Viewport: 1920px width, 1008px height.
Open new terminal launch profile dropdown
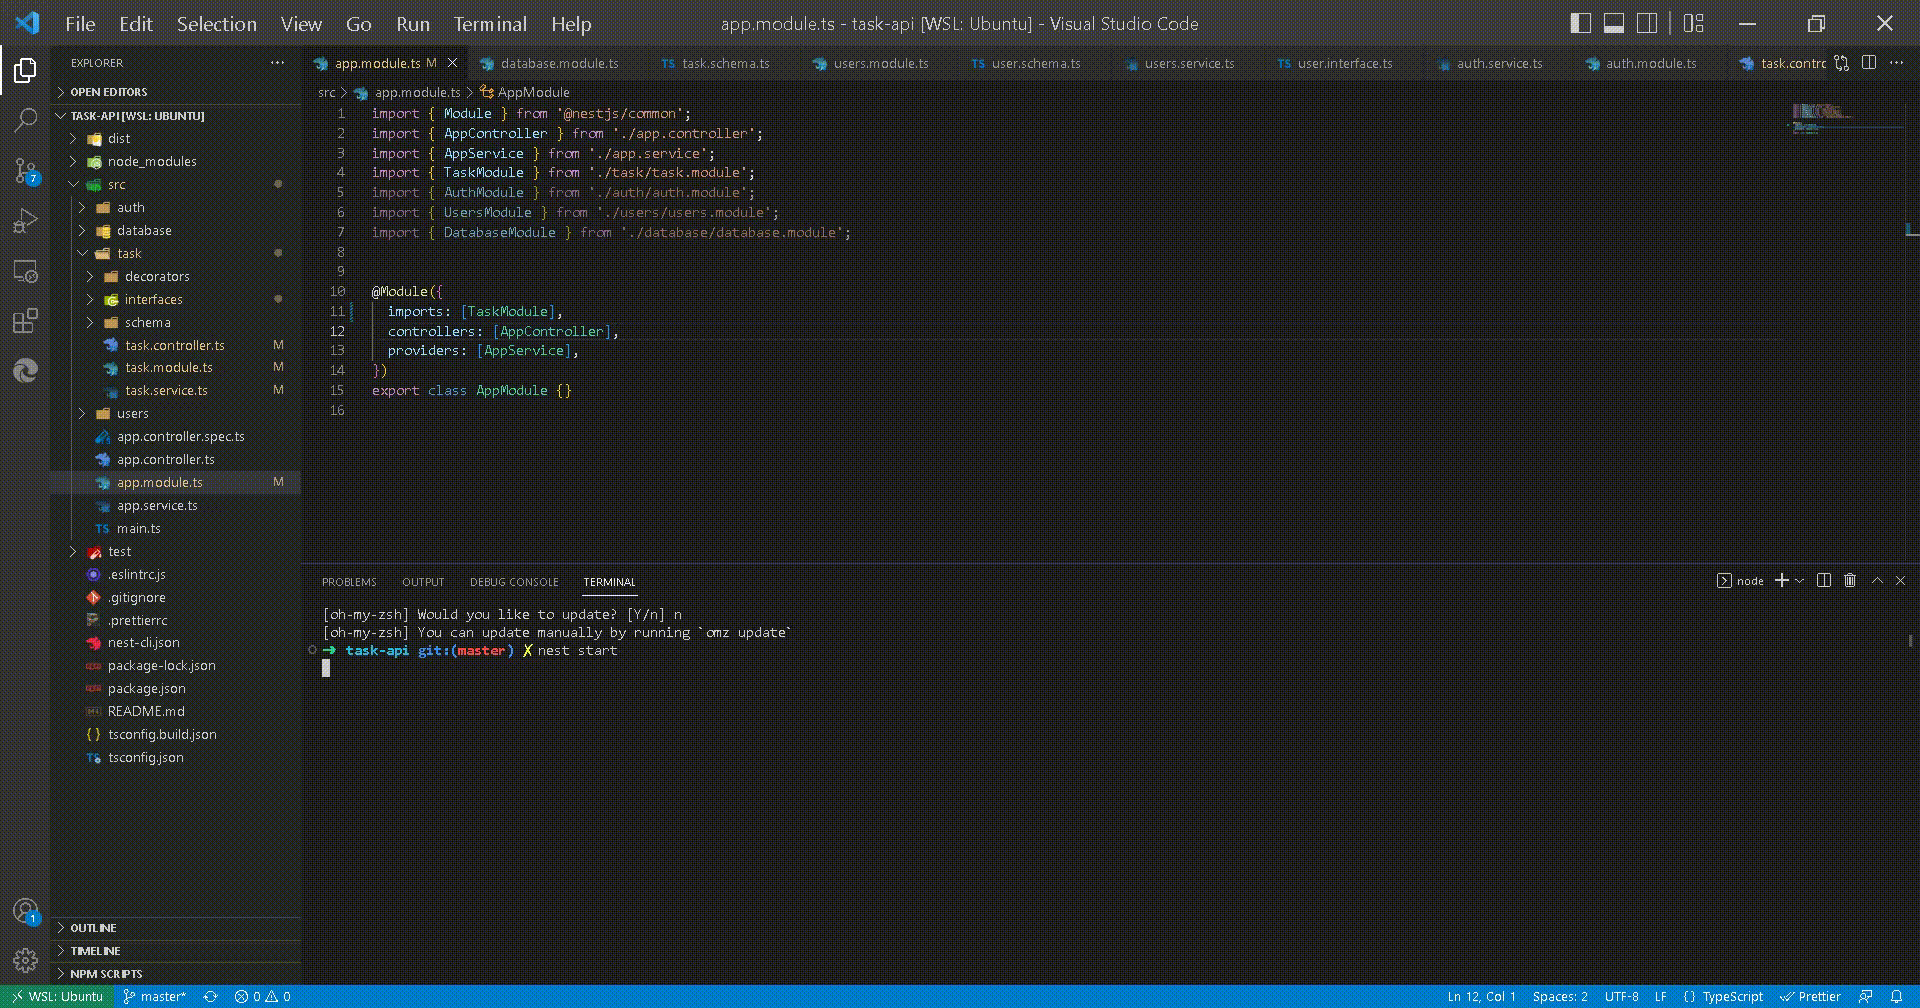(x=1800, y=581)
